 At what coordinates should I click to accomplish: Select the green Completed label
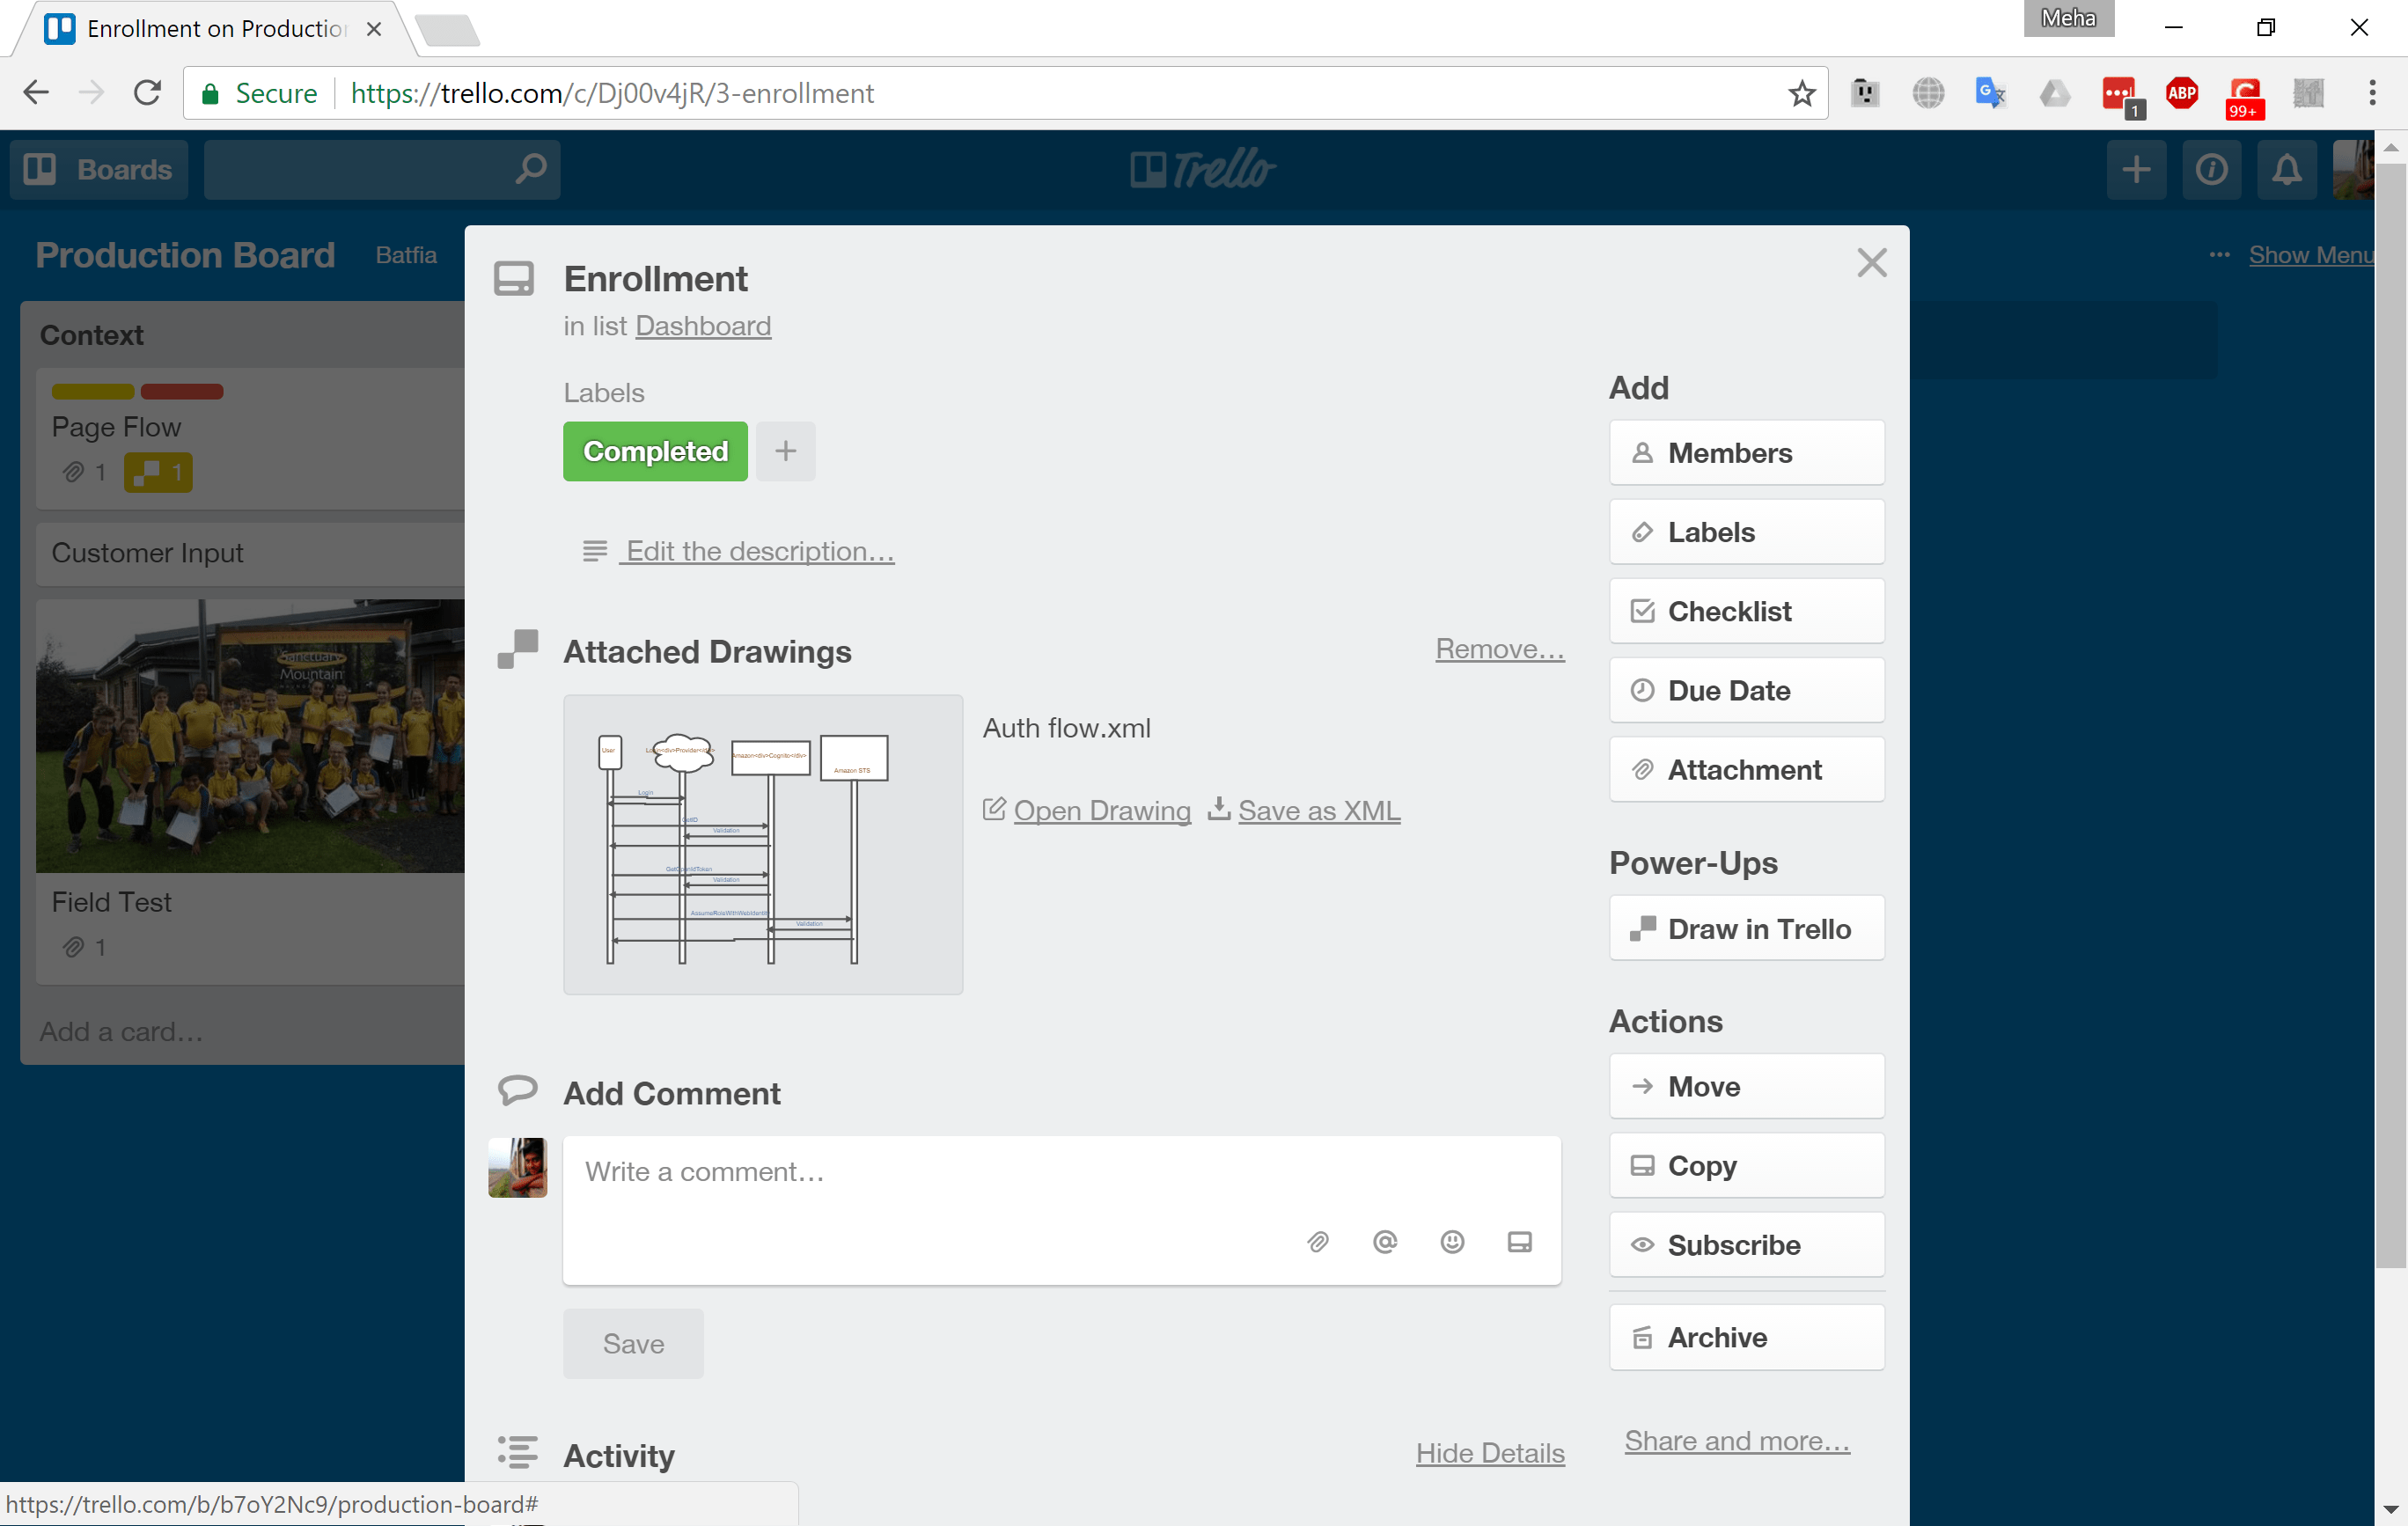pos(654,451)
